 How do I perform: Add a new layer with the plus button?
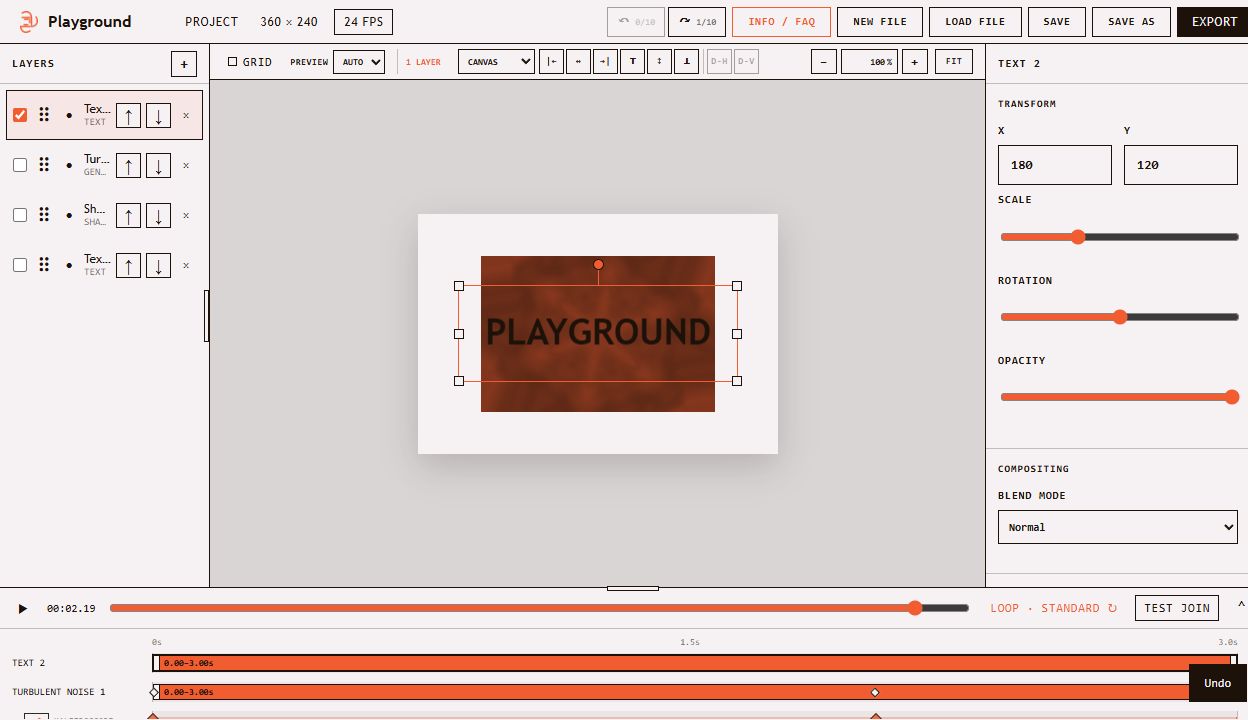pyautogui.click(x=183, y=64)
